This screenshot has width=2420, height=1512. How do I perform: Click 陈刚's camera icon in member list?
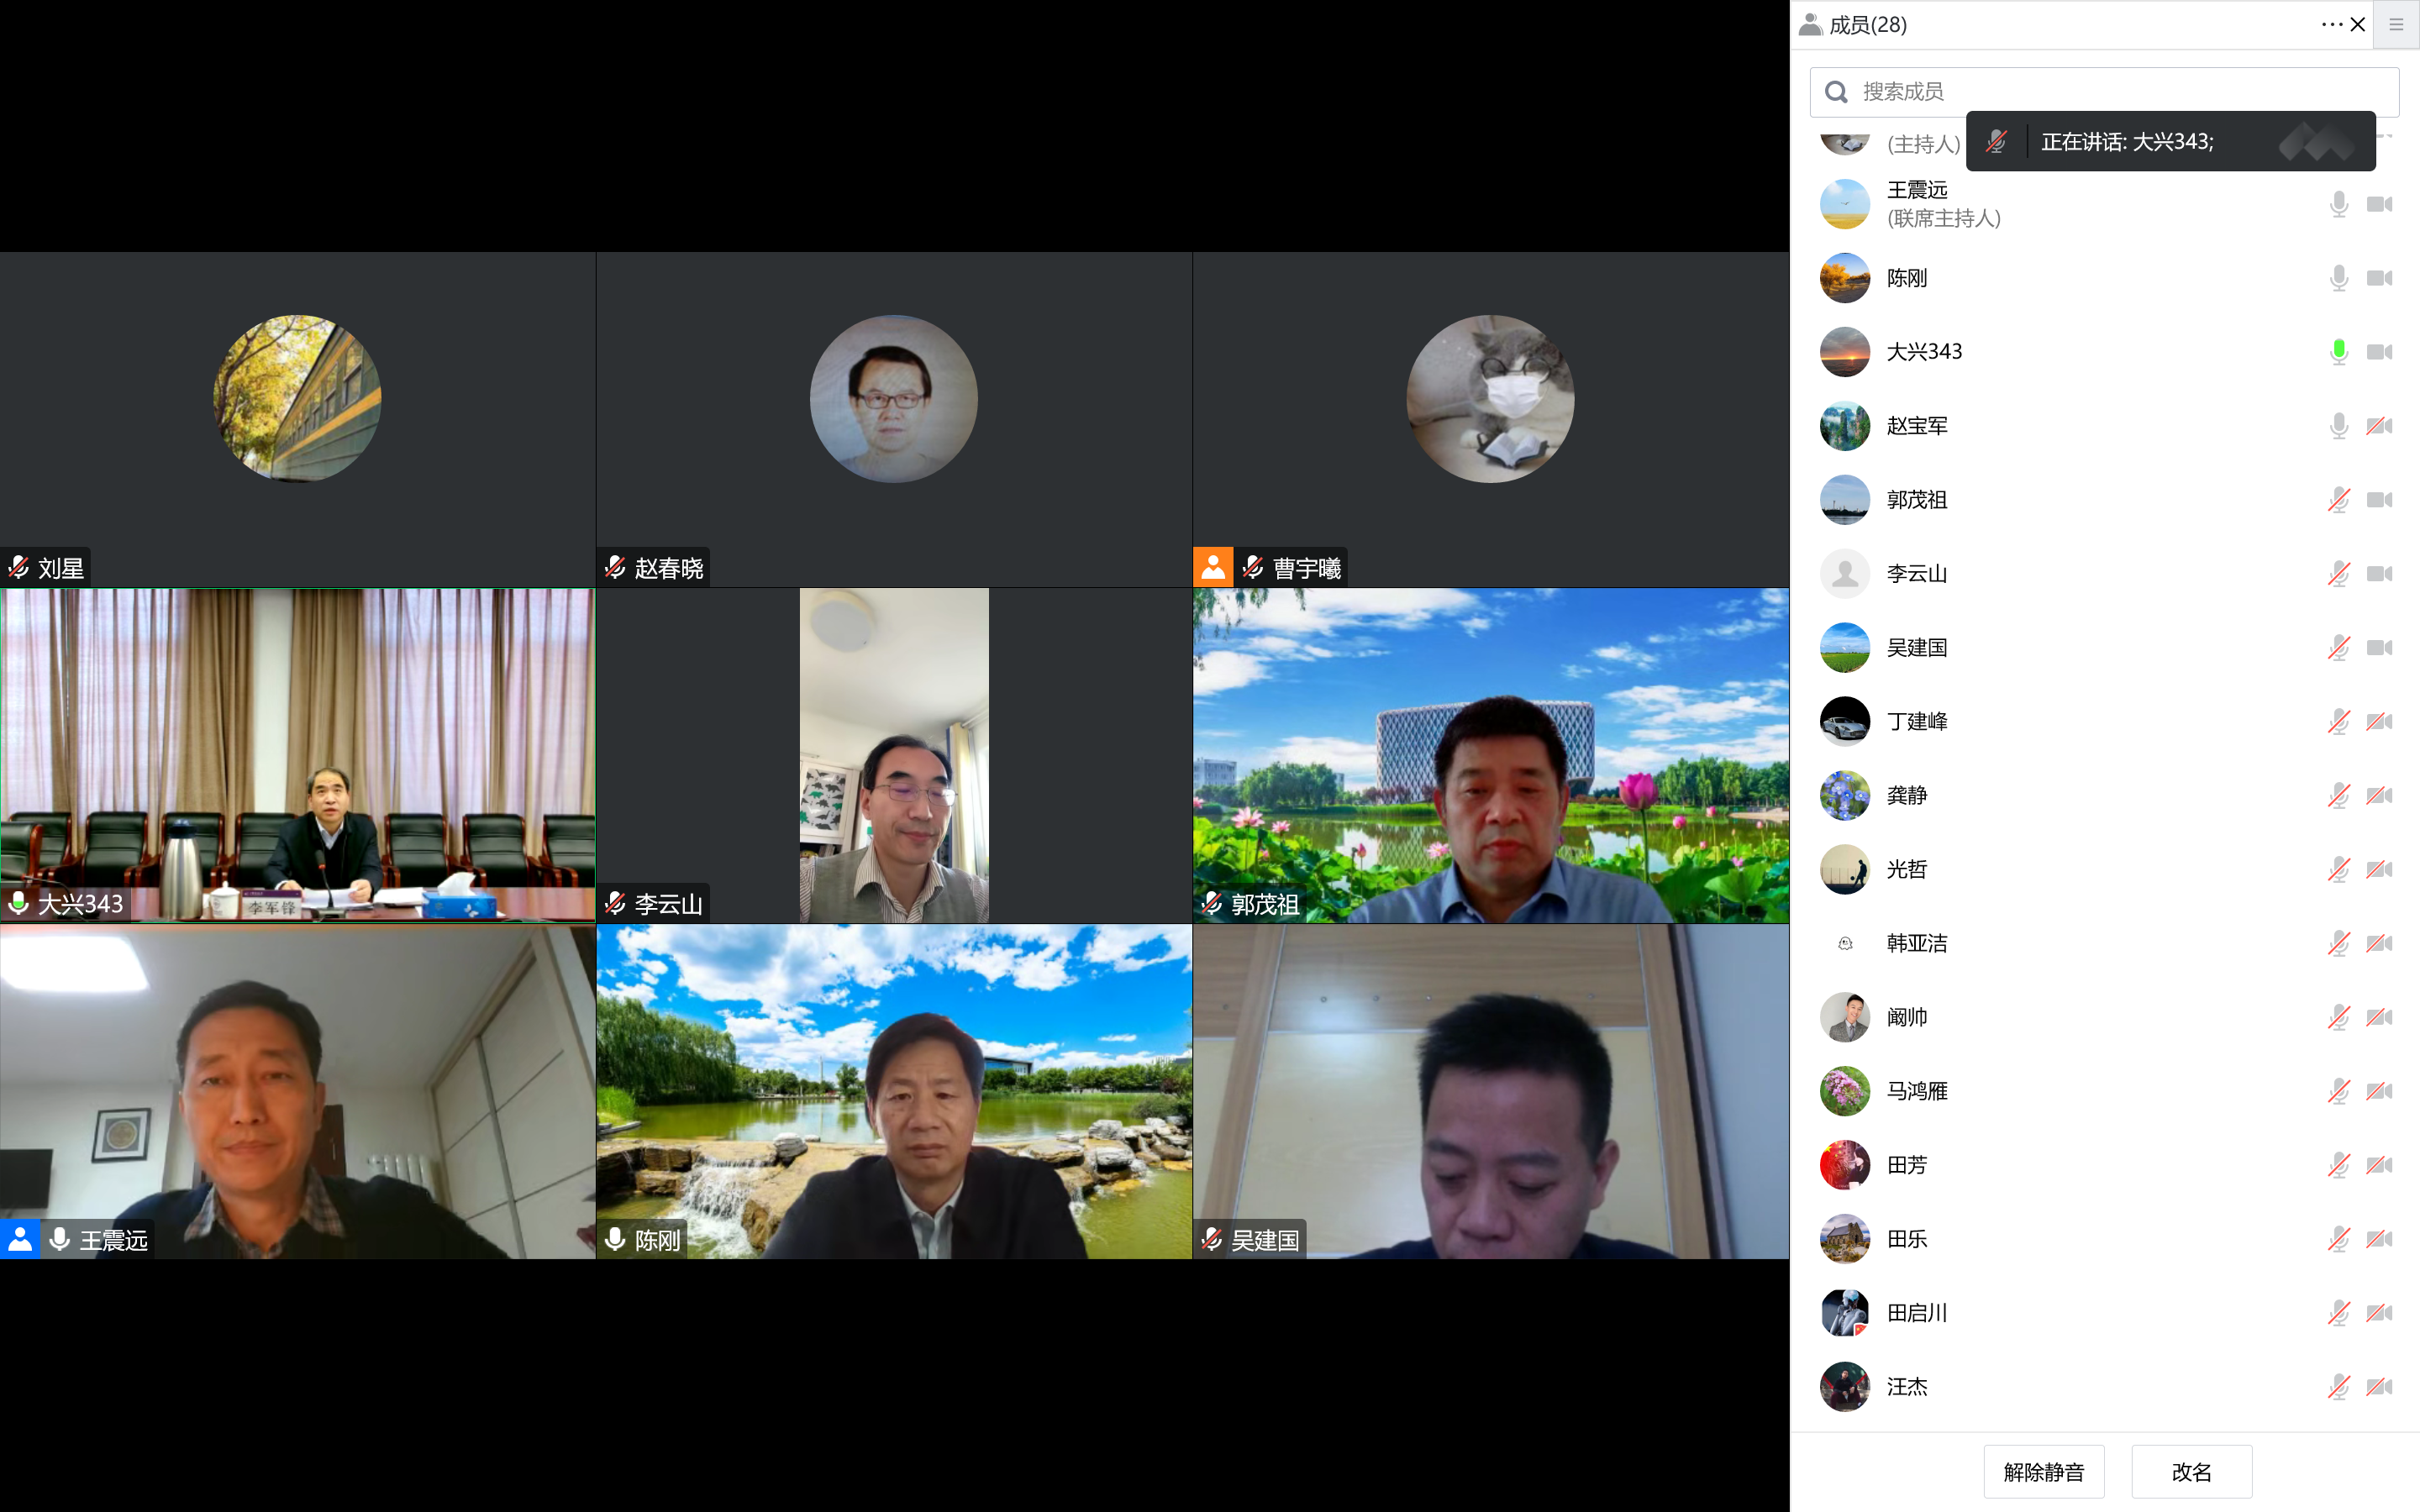pyautogui.click(x=2379, y=278)
